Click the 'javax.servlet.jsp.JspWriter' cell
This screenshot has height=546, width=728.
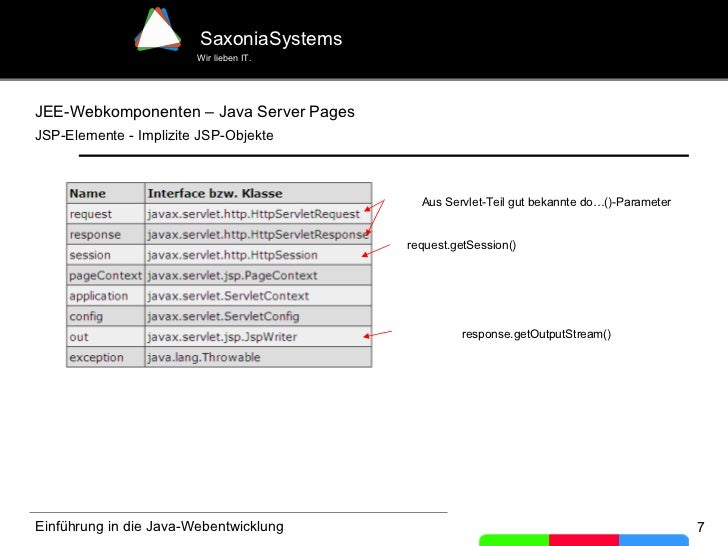258,337
